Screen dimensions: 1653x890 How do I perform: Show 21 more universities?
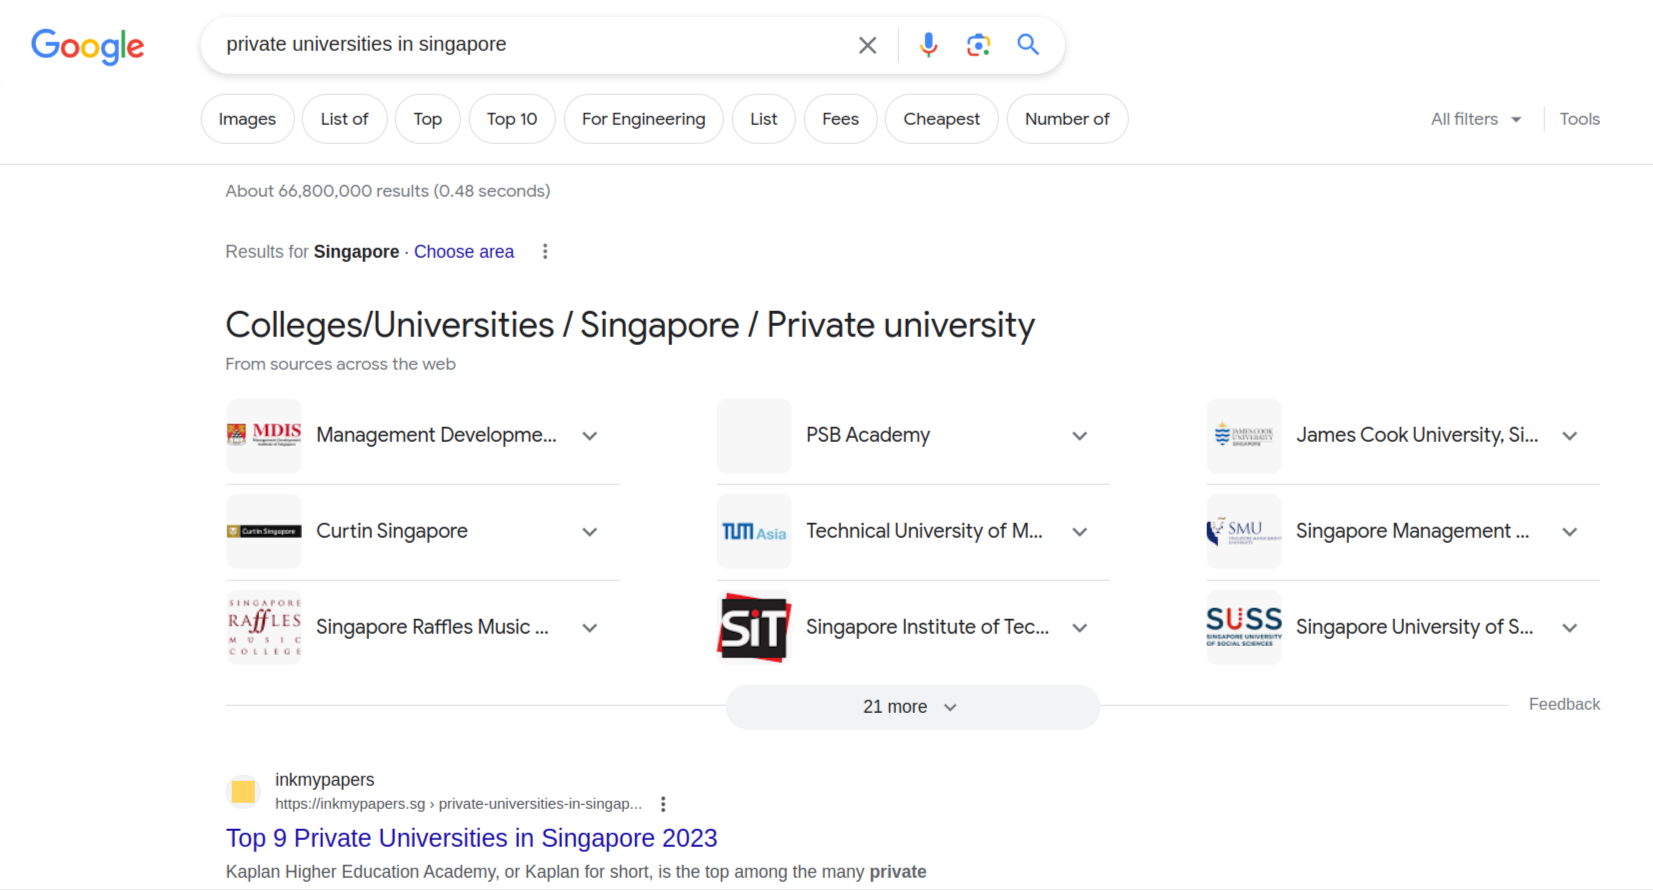(x=912, y=707)
